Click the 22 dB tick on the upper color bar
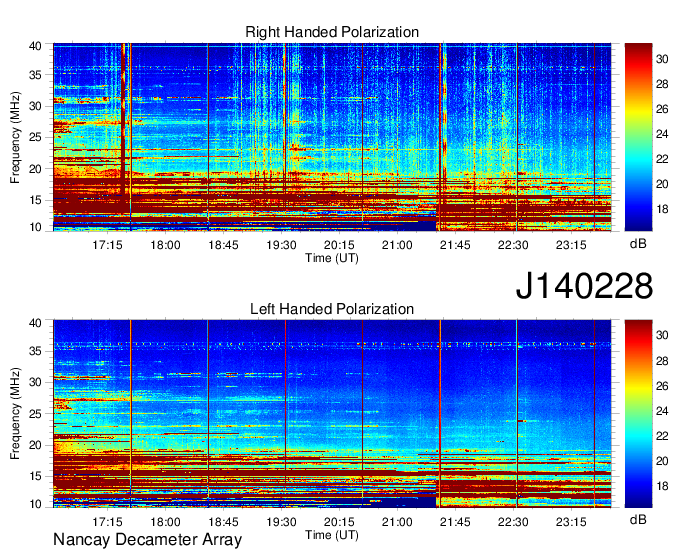This screenshot has height=552, width=680. (x=662, y=159)
